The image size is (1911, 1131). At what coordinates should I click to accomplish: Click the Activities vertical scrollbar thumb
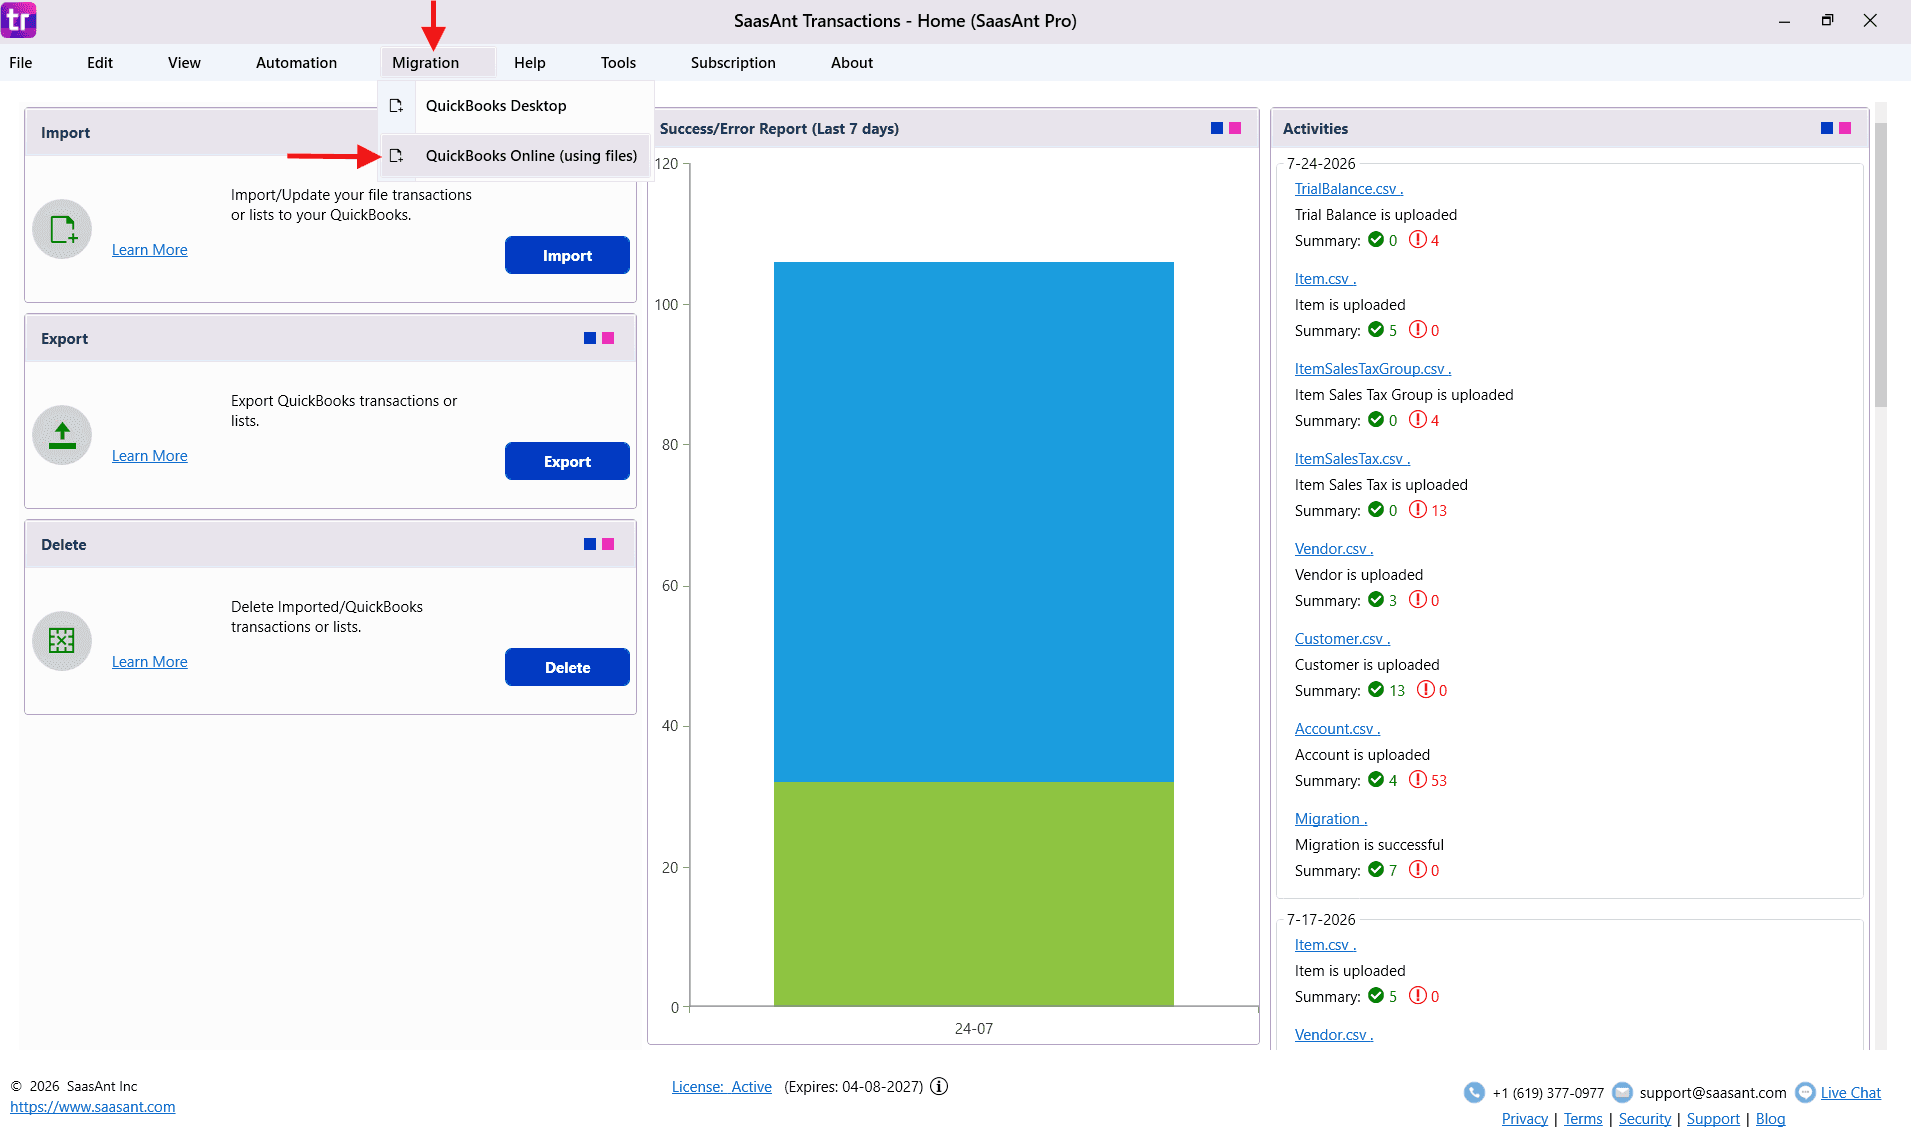(x=1880, y=265)
